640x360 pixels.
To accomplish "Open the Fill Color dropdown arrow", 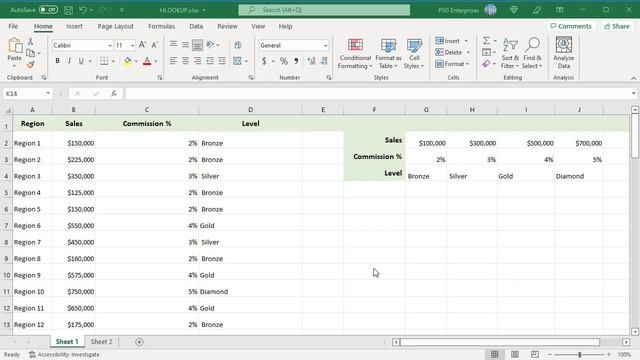I will coord(136,61).
